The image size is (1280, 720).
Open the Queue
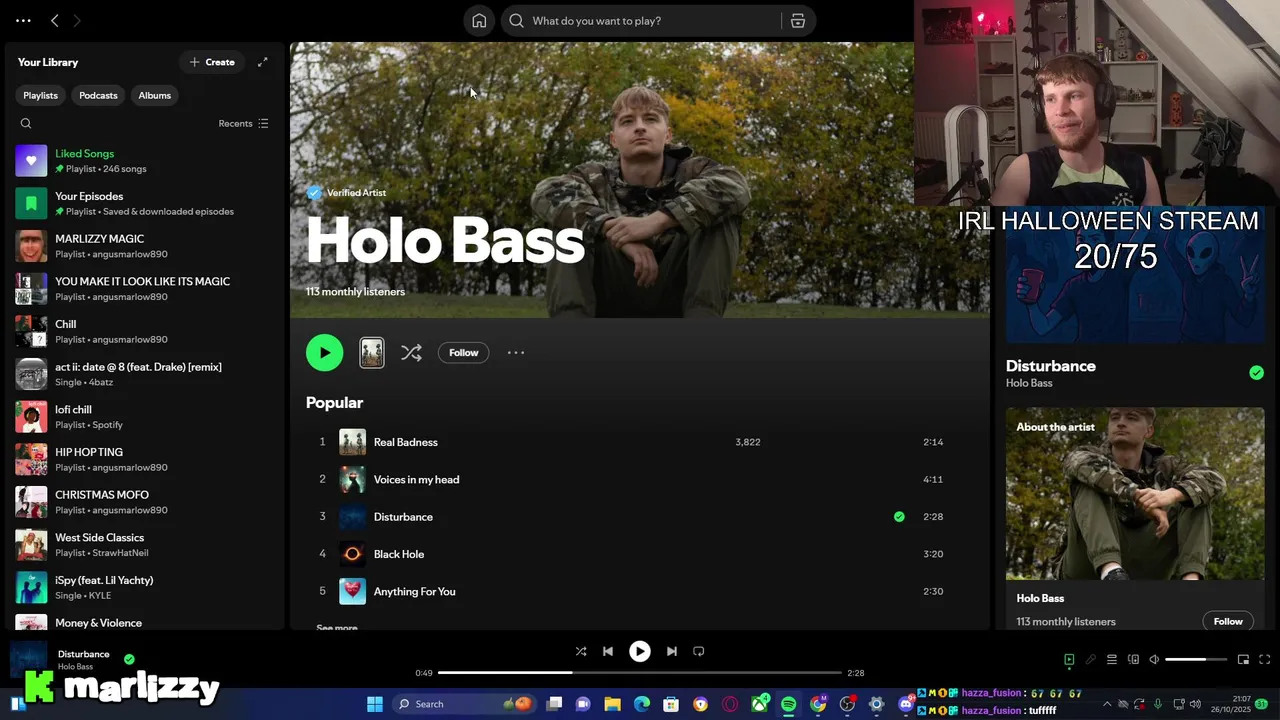pos(1111,660)
